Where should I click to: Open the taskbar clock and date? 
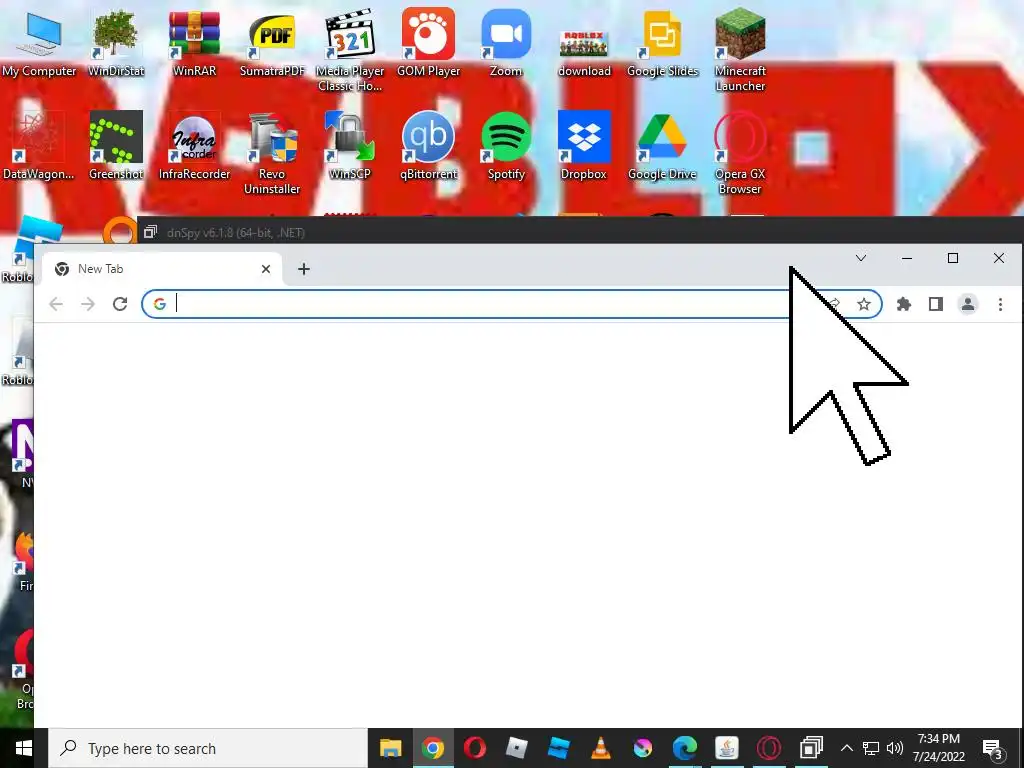pyautogui.click(x=938, y=748)
